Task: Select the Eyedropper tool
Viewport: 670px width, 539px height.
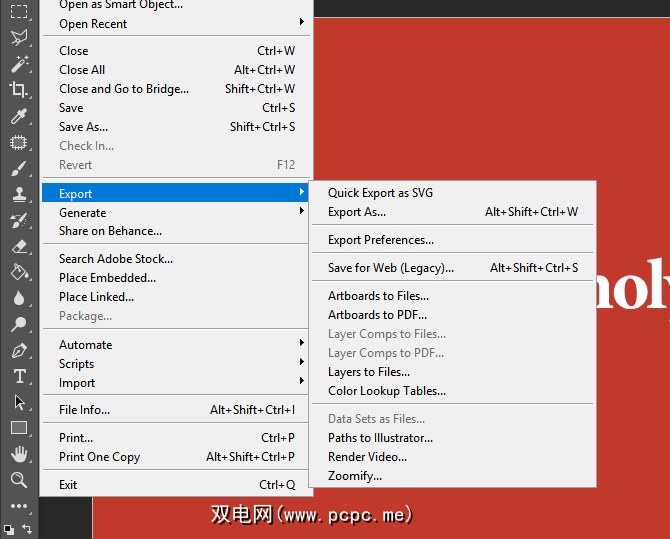Action: [19, 116]
